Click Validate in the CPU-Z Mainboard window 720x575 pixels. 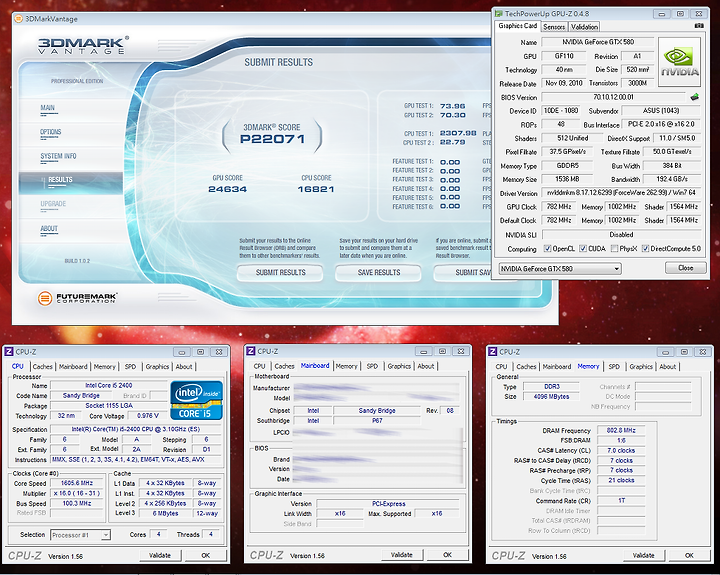pos(402,555)
